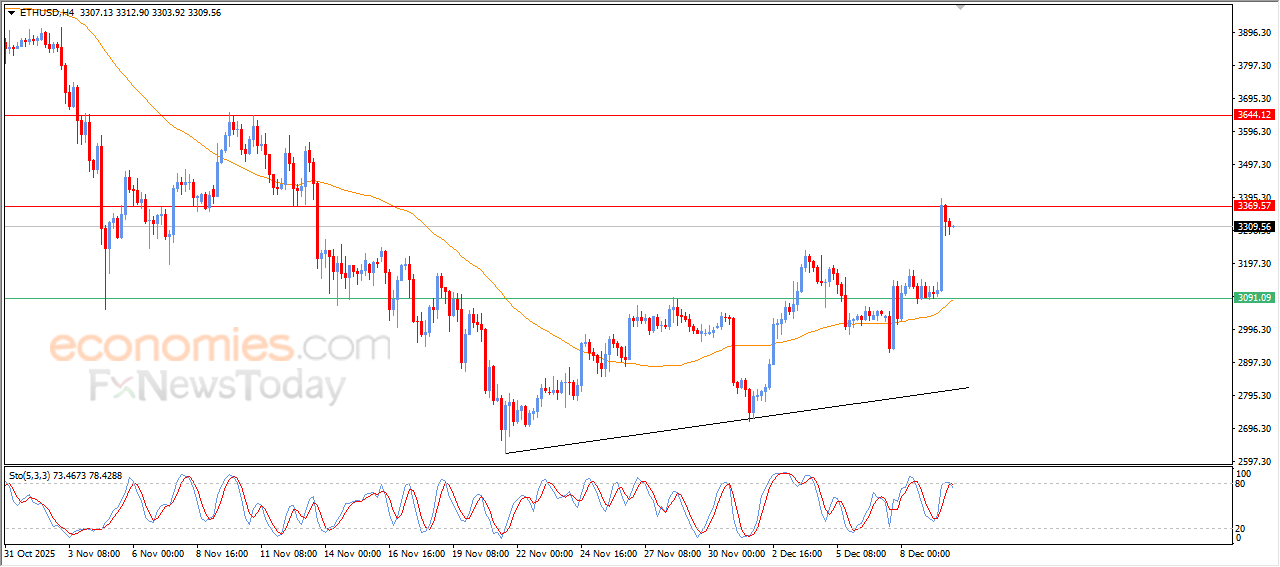This screenshot has height=567, width=1280.
Task: Click the 3695.30 price axis label
Action: coord(1254,99)
